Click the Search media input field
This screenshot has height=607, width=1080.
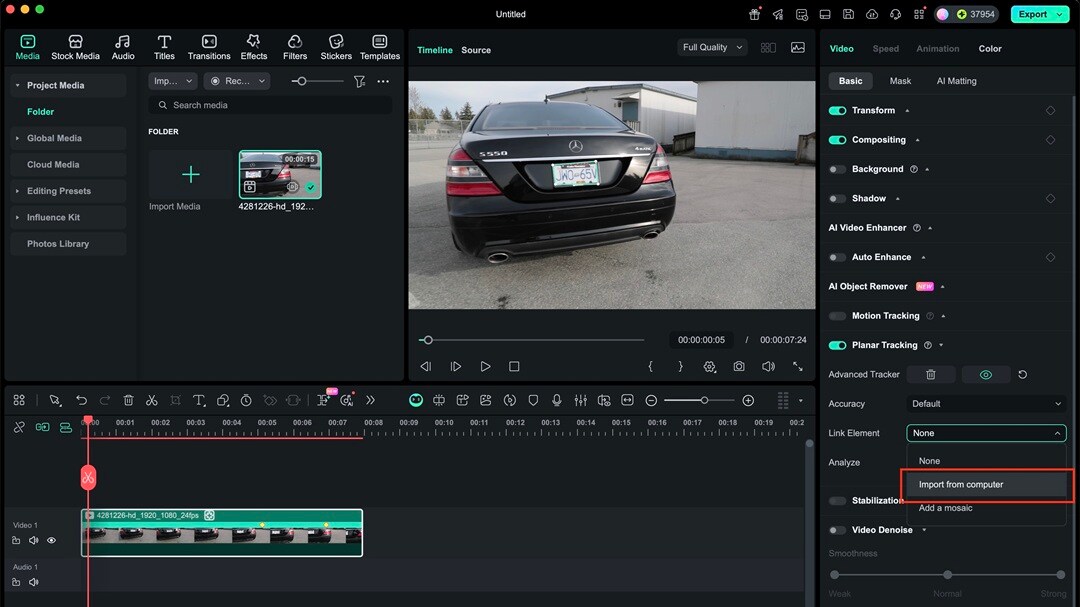(270, 105)
